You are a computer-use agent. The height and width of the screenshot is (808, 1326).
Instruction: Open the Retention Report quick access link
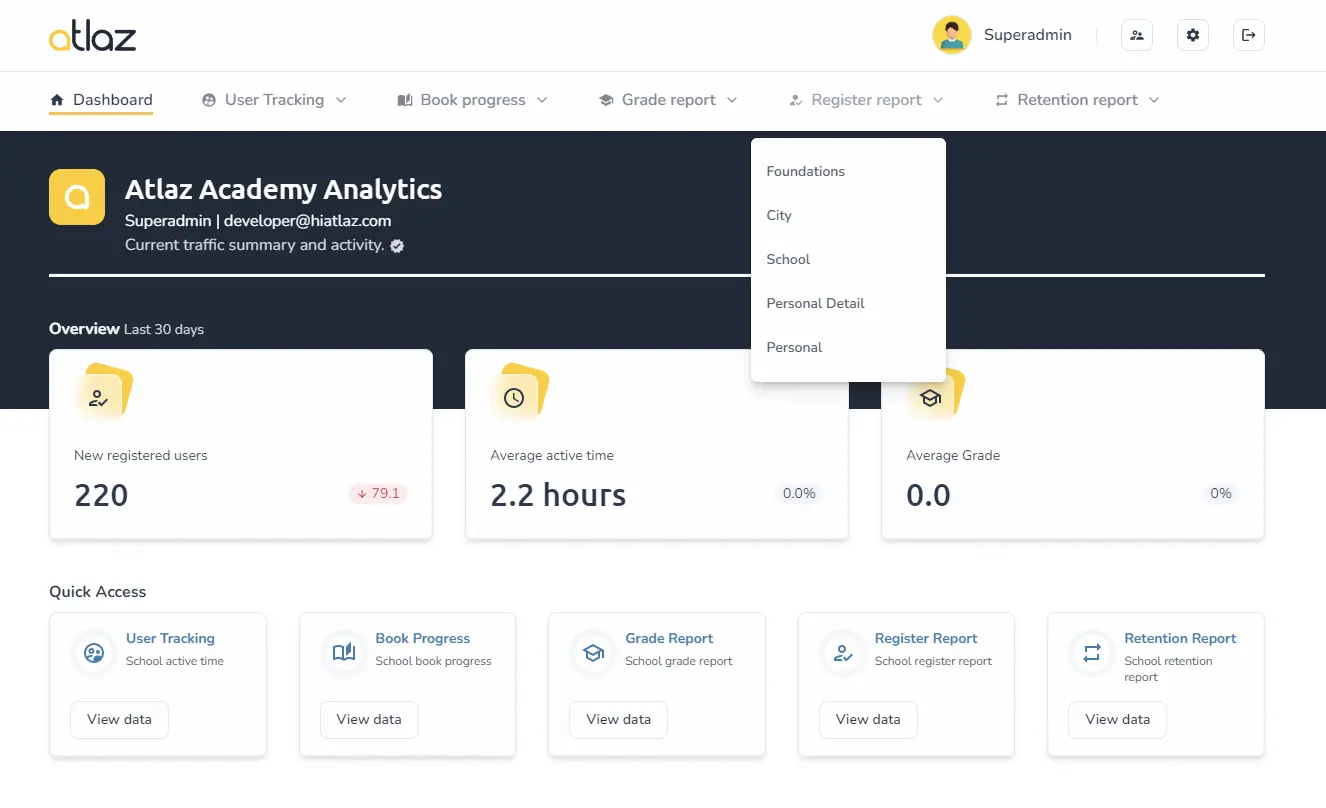tap(1180, 638)
